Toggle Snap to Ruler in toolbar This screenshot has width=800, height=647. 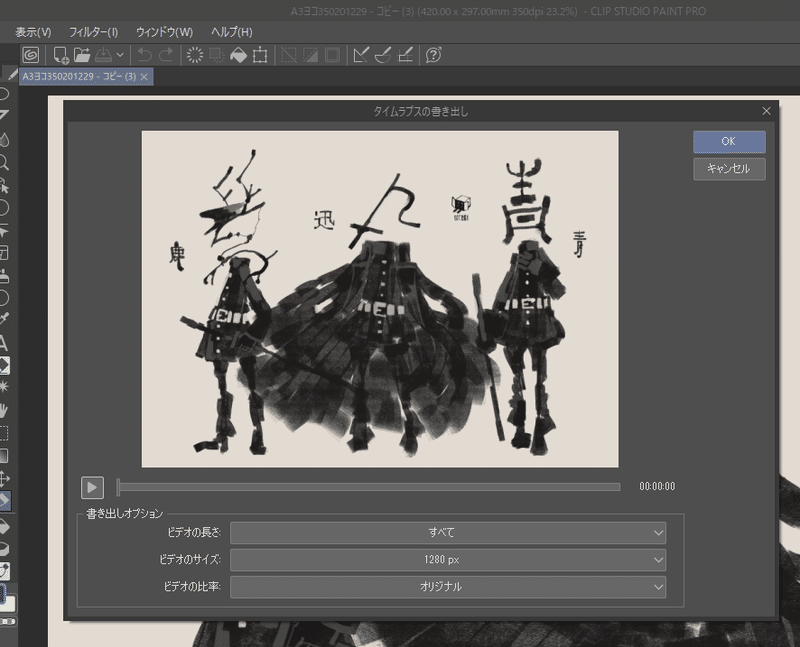[x=361, y=55]
